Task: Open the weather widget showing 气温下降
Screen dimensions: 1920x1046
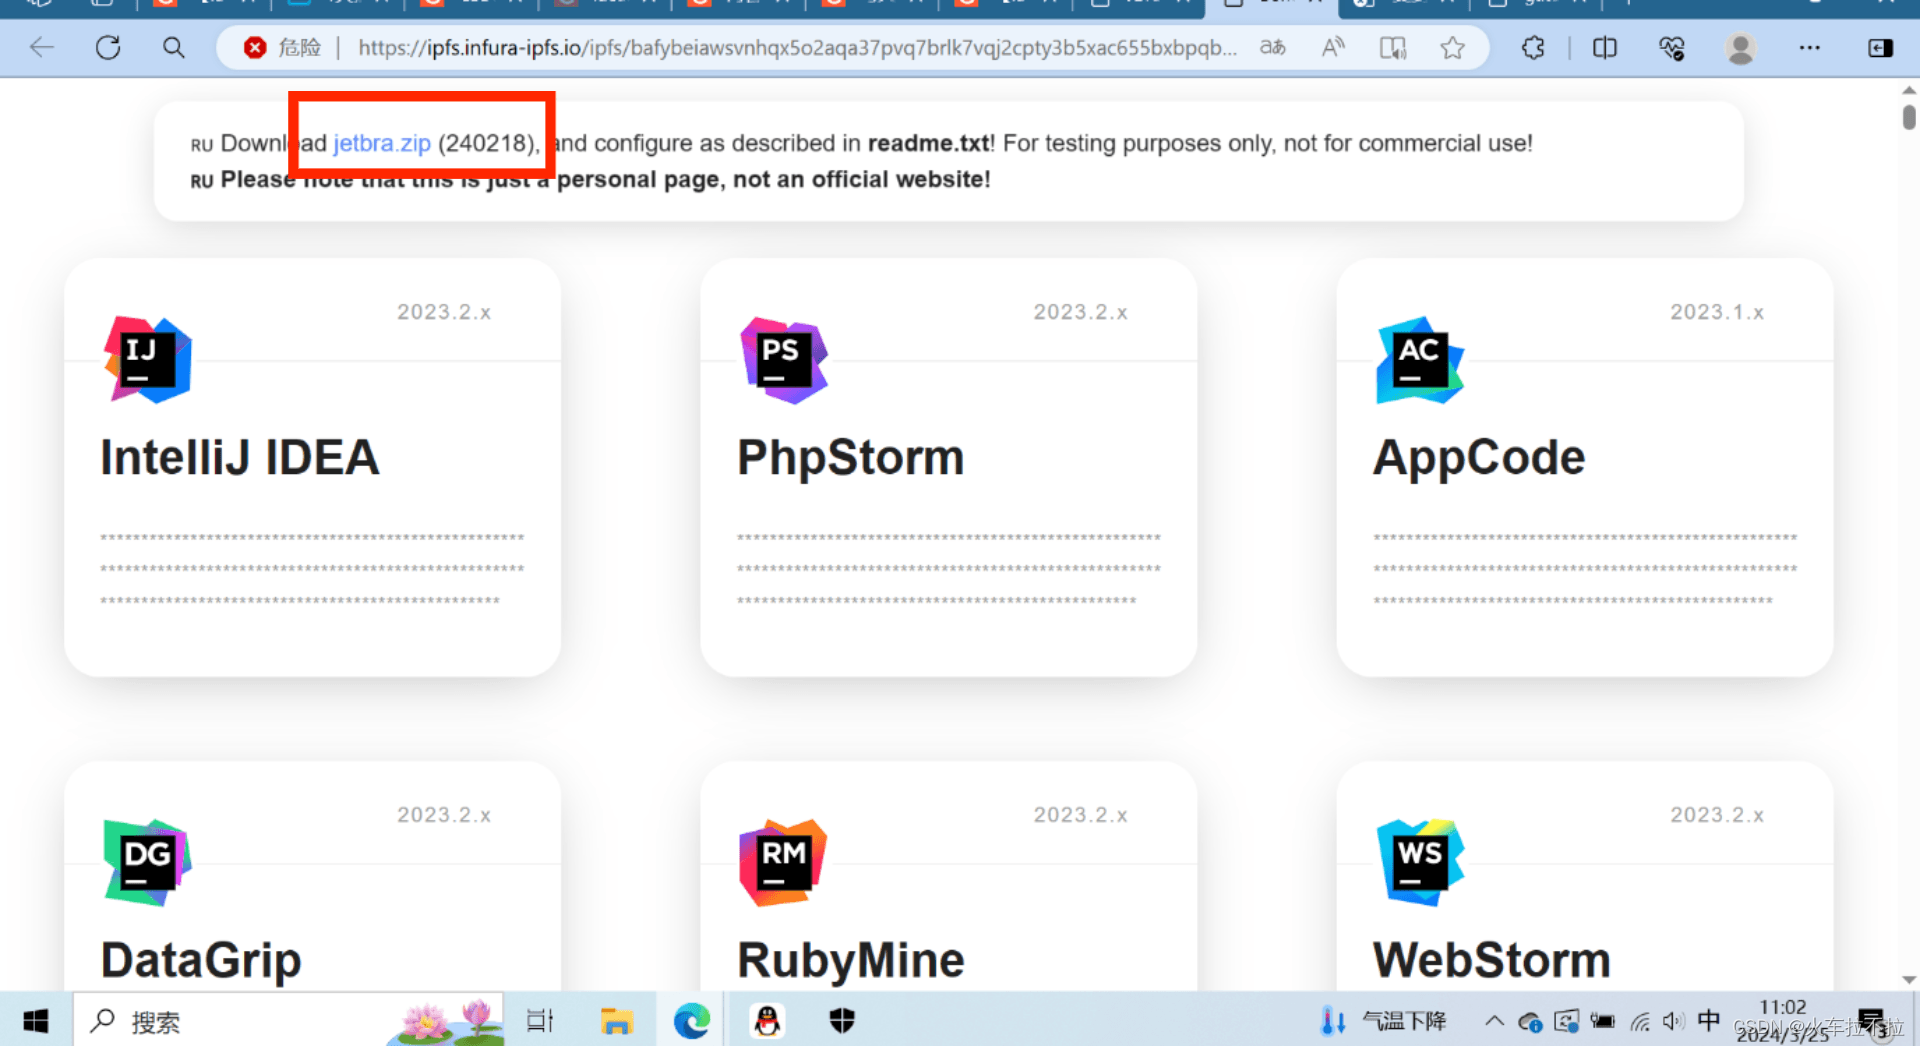Action: 1384,1021
